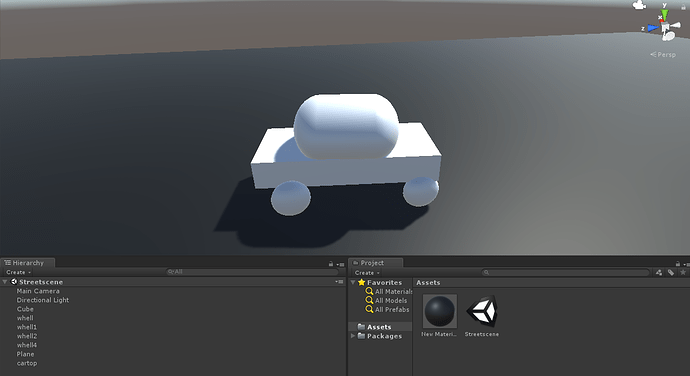Select whell object in Hierarchy

[25, 318]
